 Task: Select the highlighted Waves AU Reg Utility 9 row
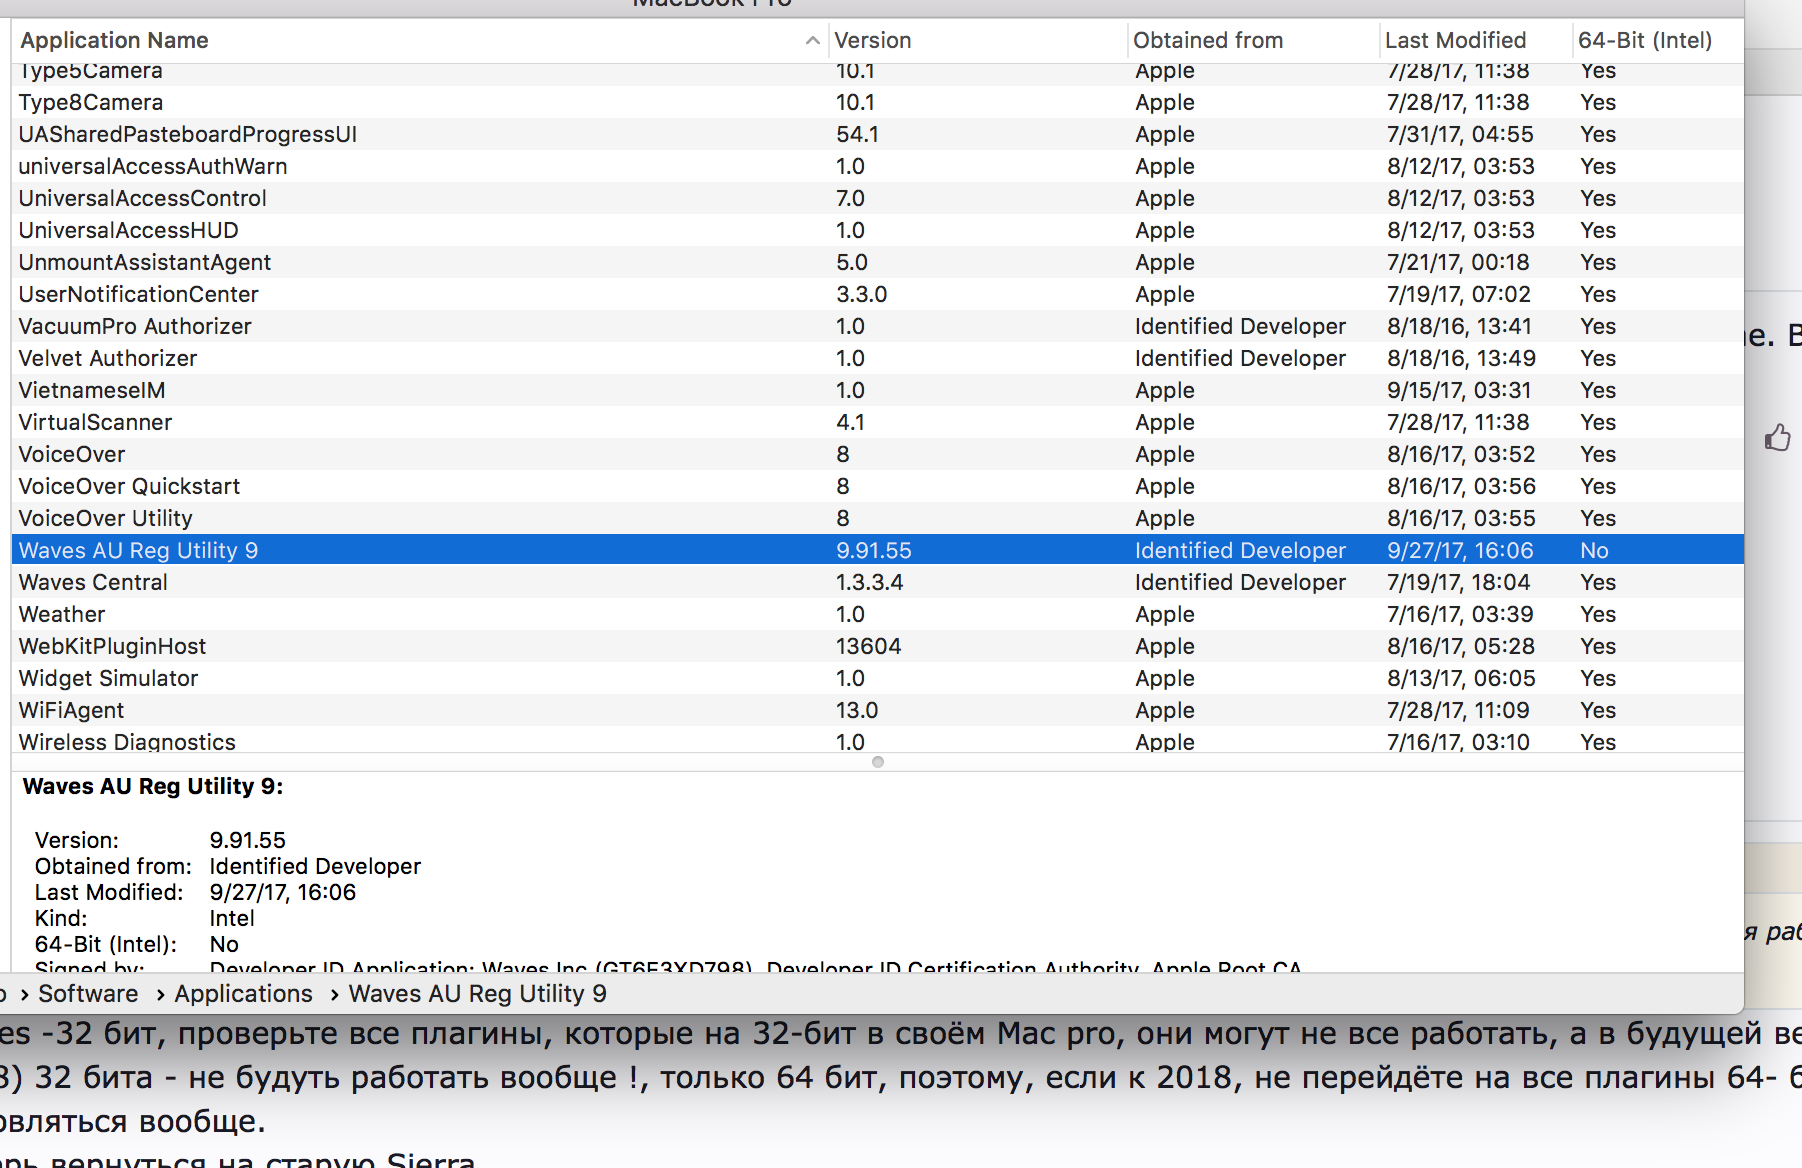coord(877,550)
